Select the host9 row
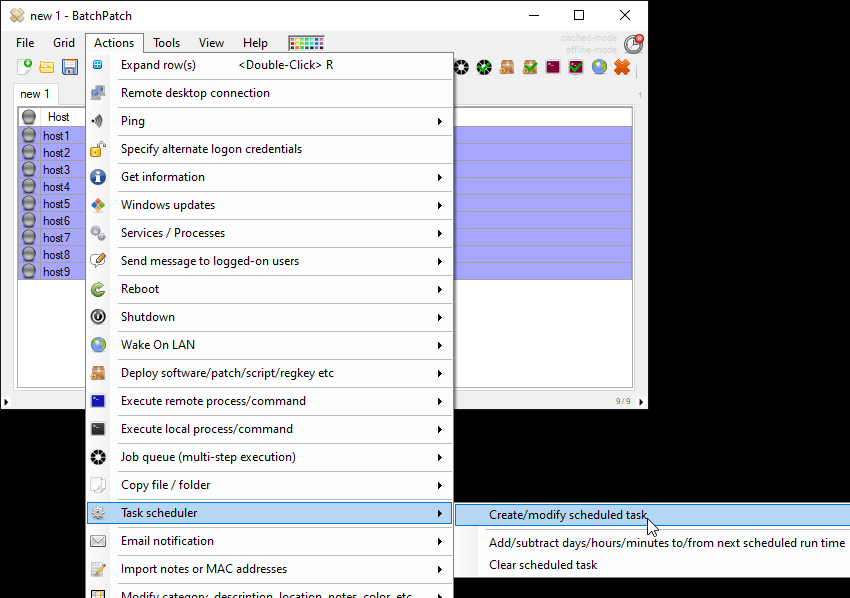The height and width of the screenshot is (598, 850). pos(52,272)
